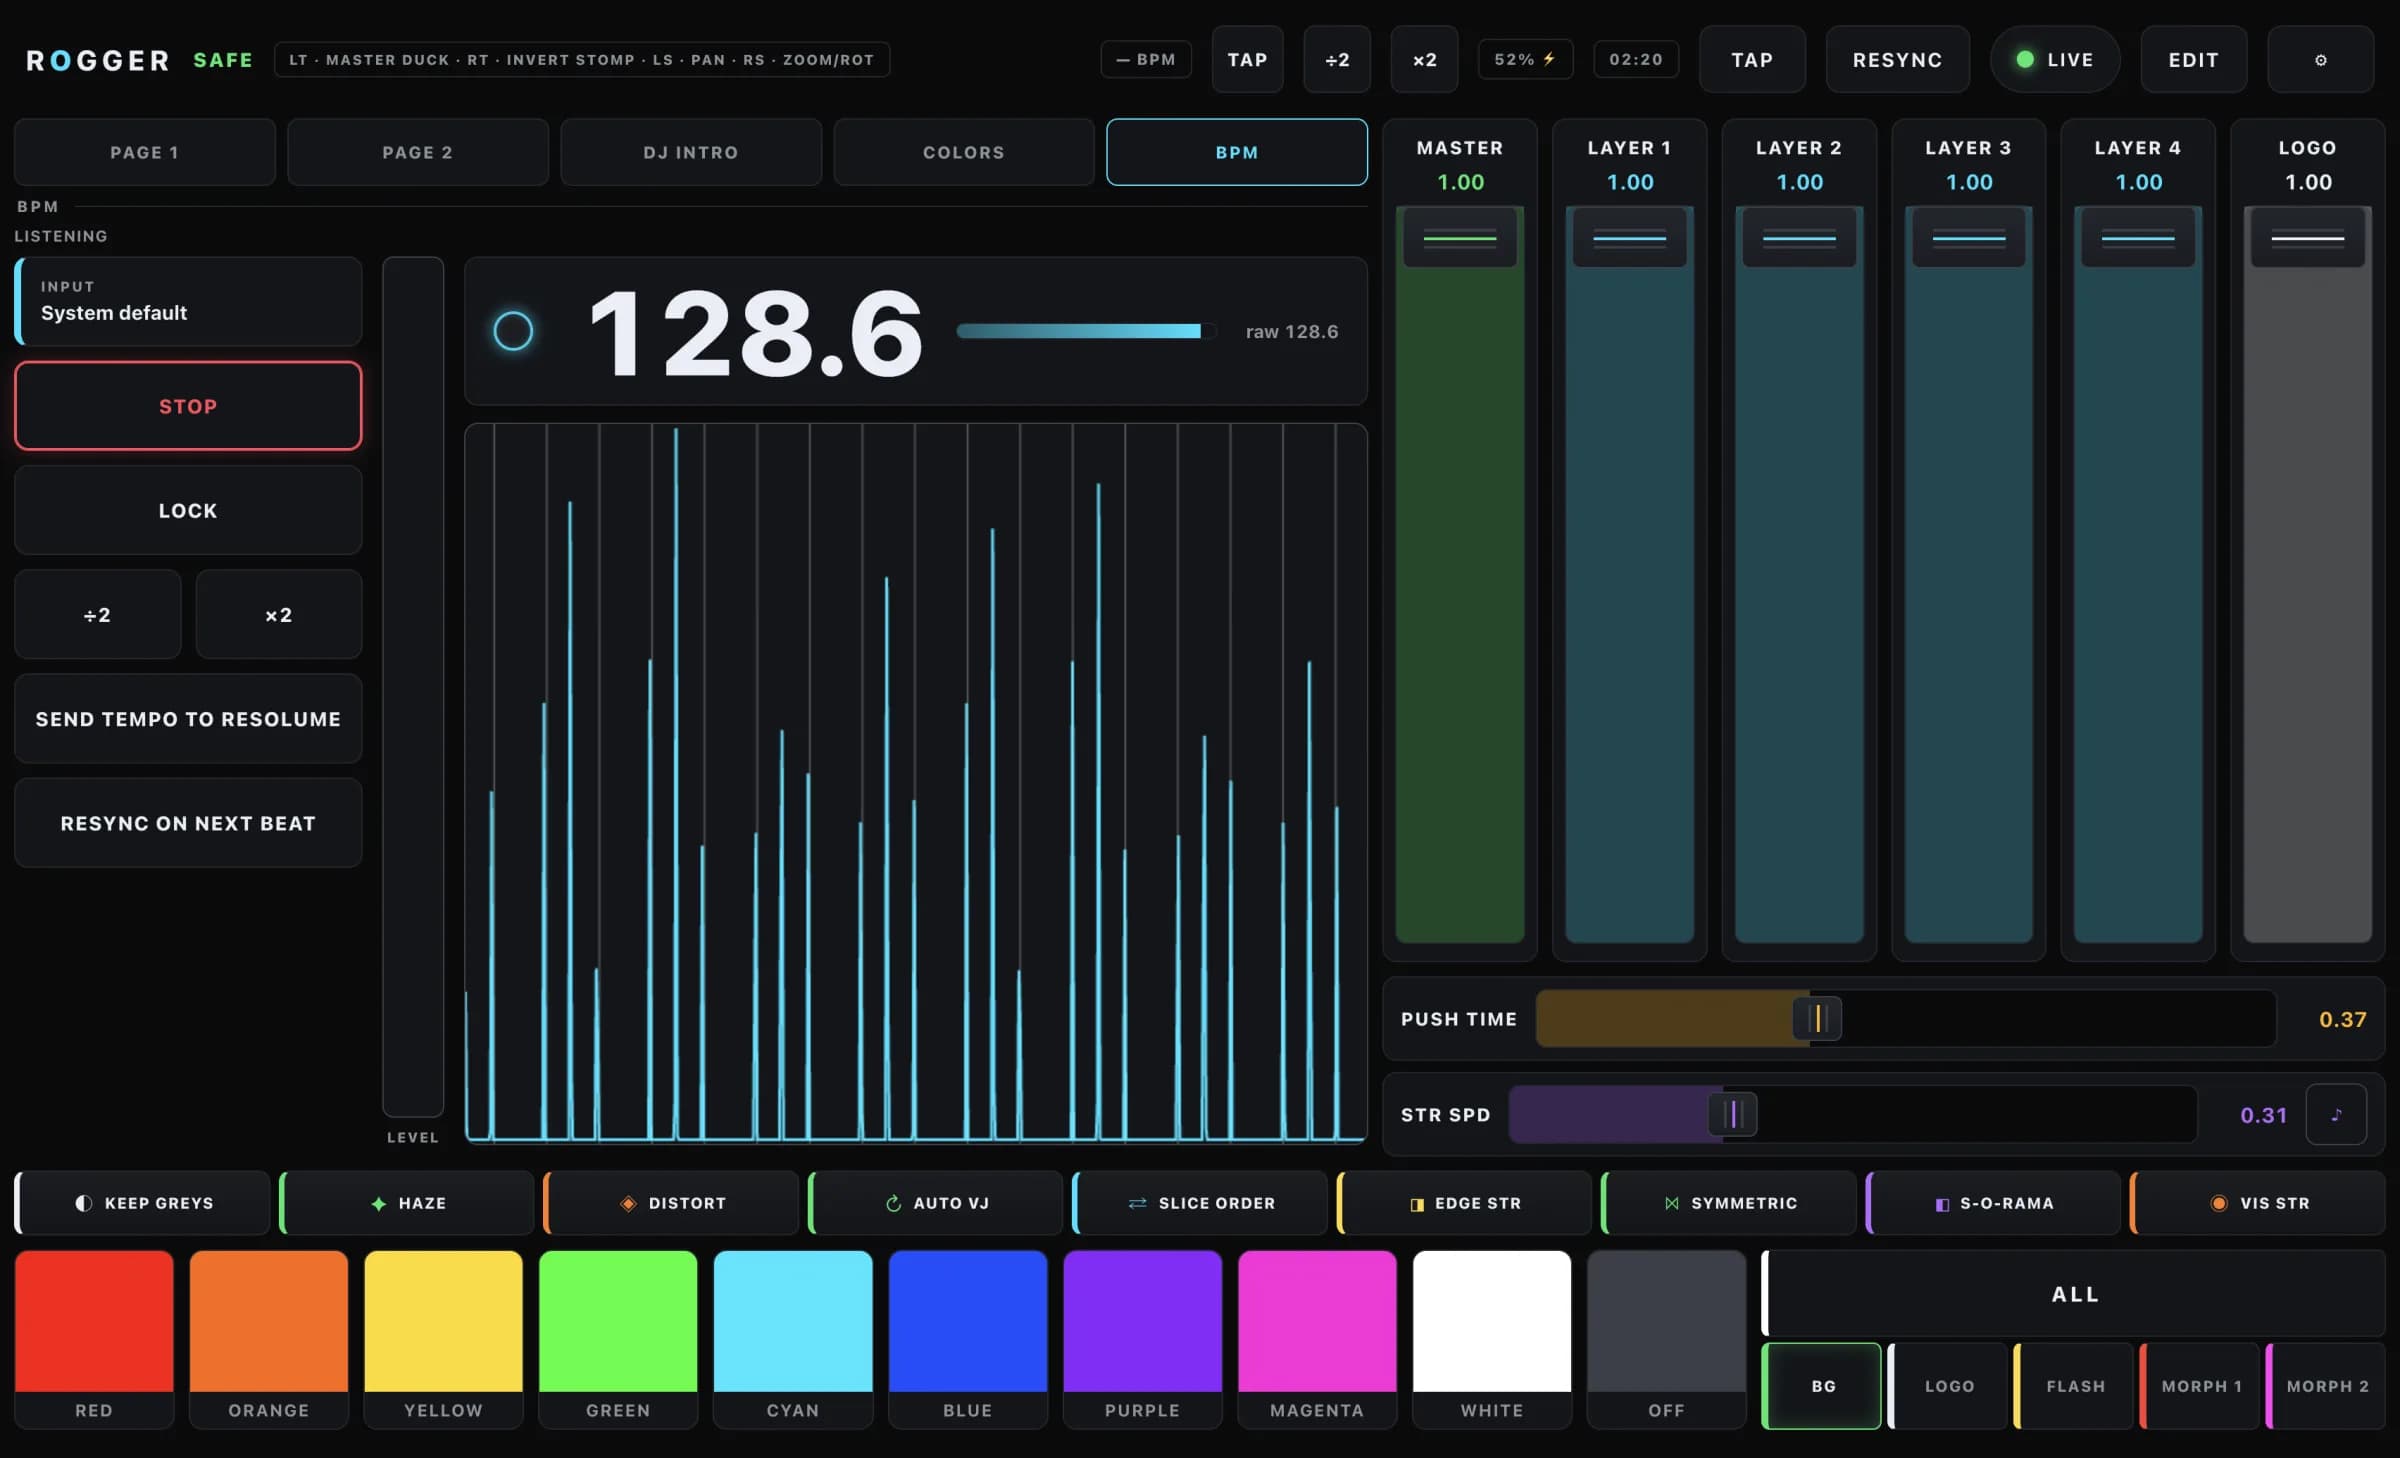This screenshot has width=2400, height=1458.
Task: Select the CYAN color swatch
Action: 793,1339
